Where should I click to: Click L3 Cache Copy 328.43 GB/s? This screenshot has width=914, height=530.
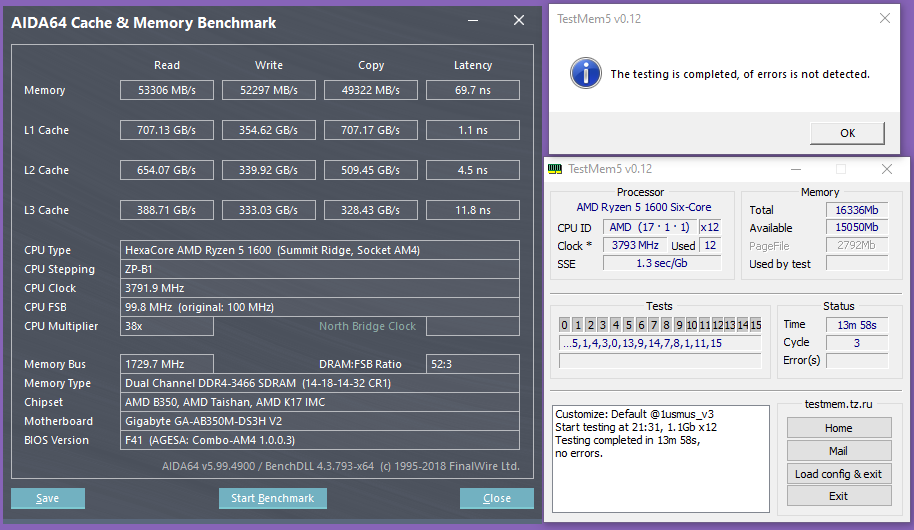371,210
